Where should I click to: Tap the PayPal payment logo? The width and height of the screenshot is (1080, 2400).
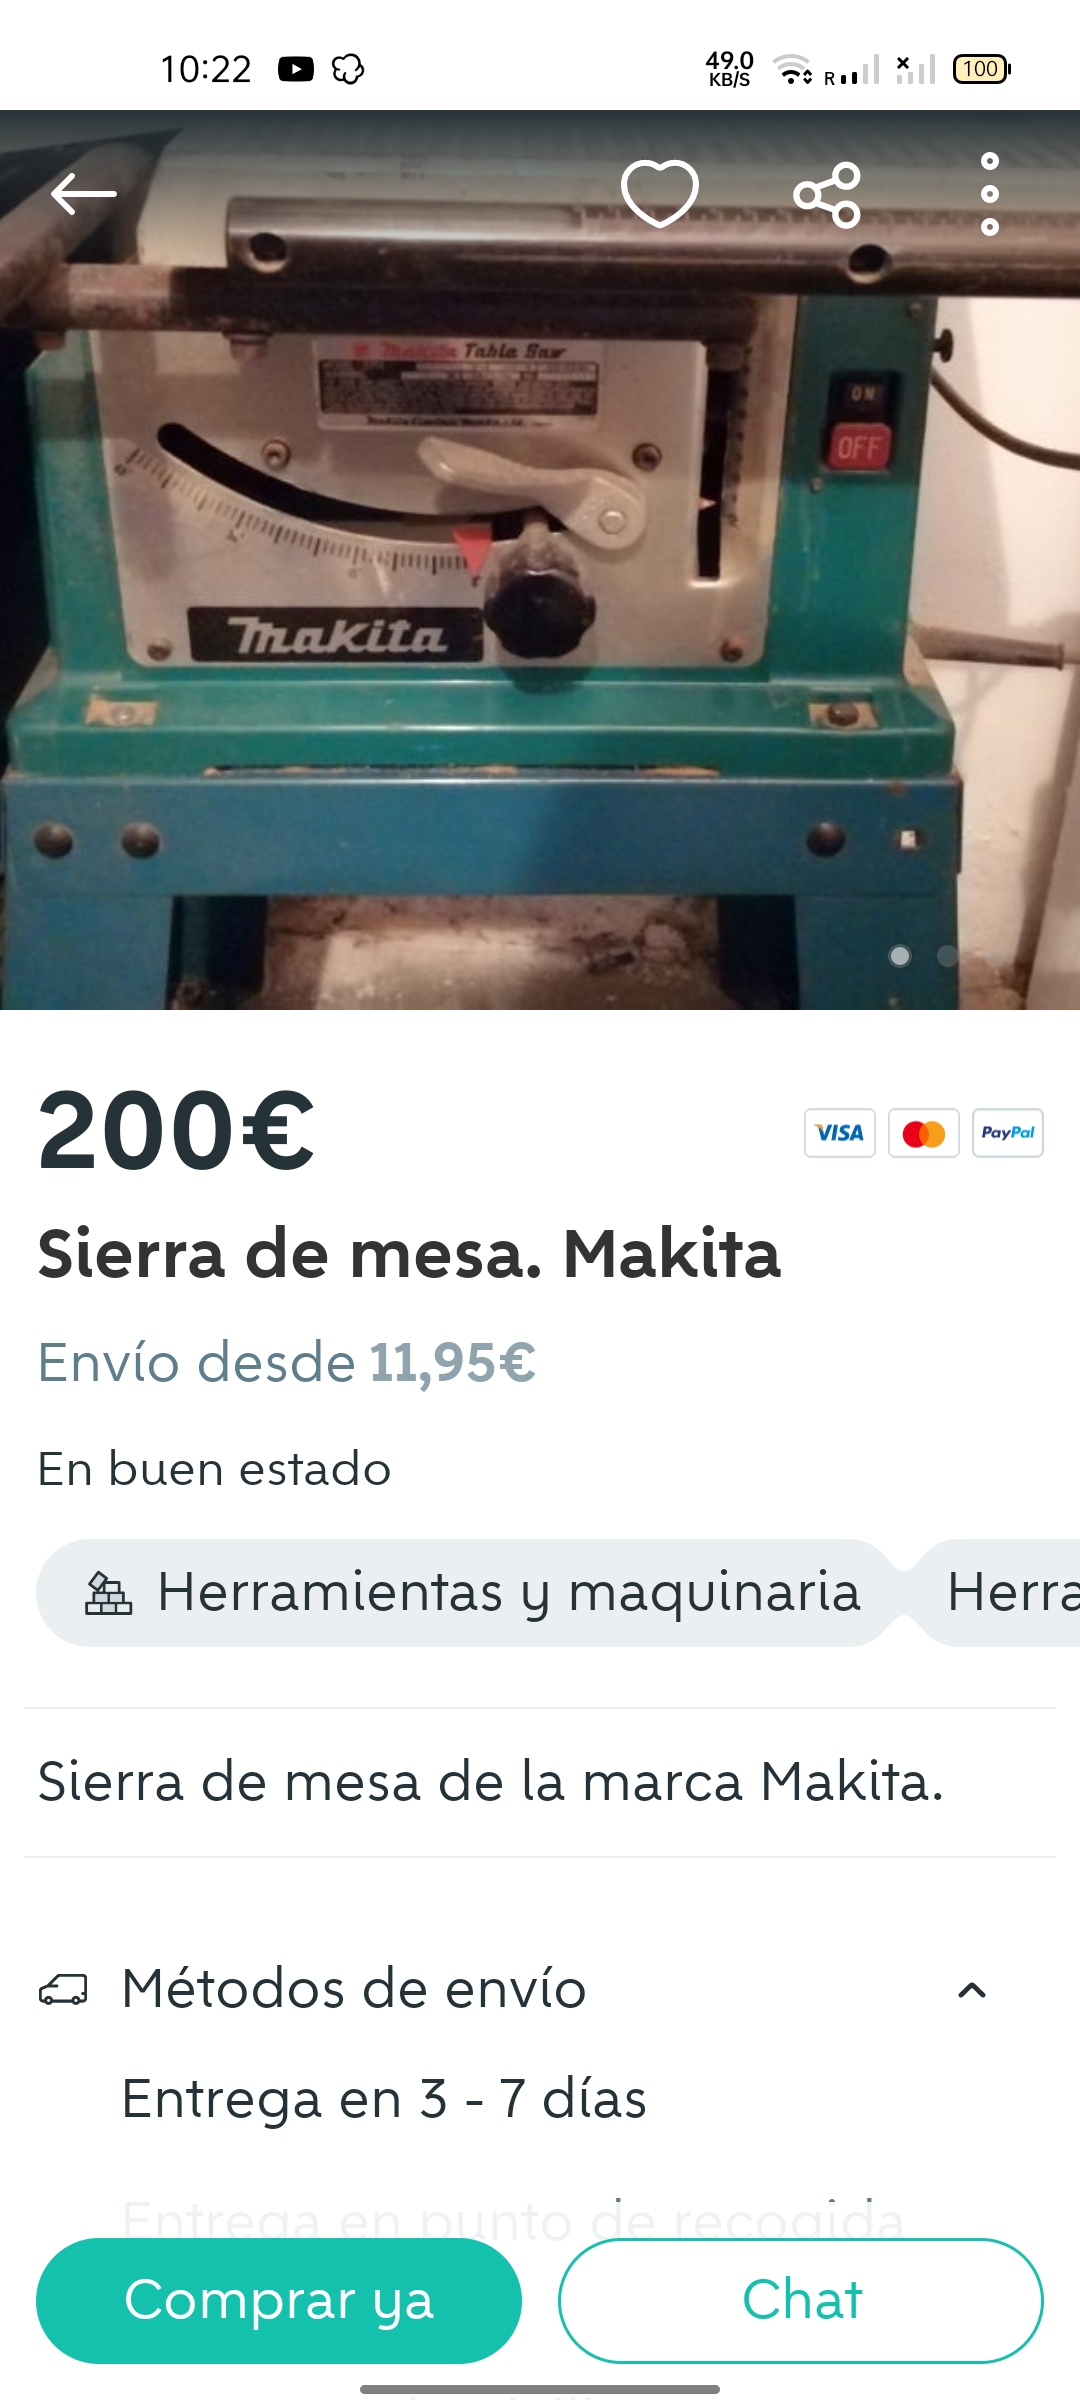1008,1133
